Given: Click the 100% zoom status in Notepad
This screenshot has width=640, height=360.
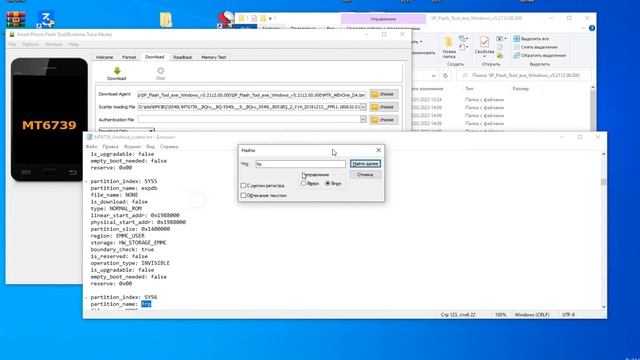Looking at the screenshot, I should tap(500, 315).
